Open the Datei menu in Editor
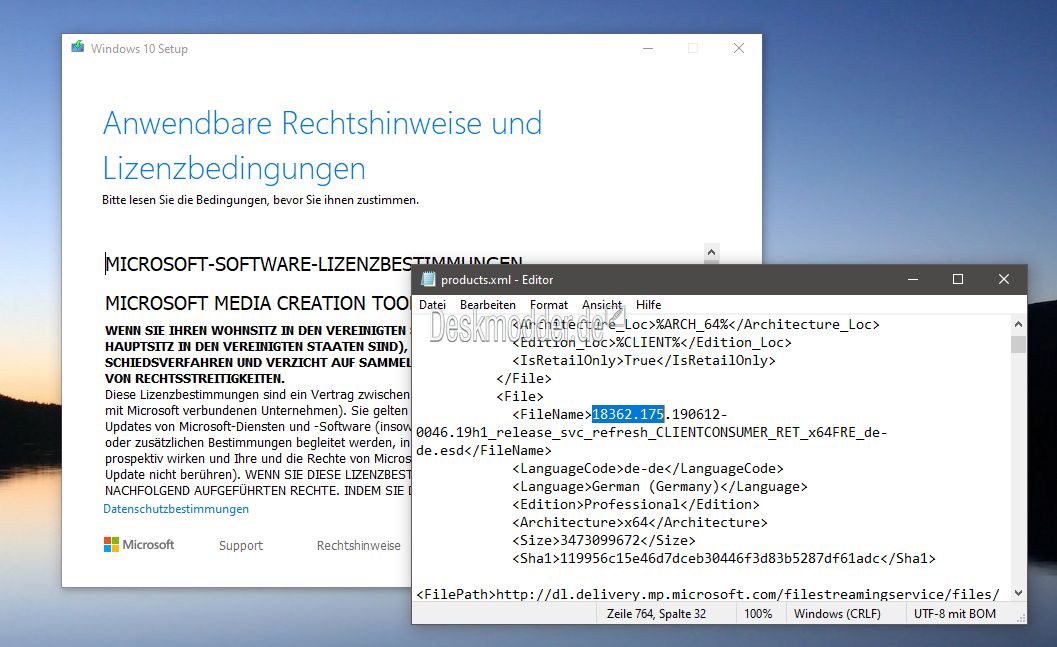Image resolution: width=1057 pixels, height=647 pixels. point(432,305)
